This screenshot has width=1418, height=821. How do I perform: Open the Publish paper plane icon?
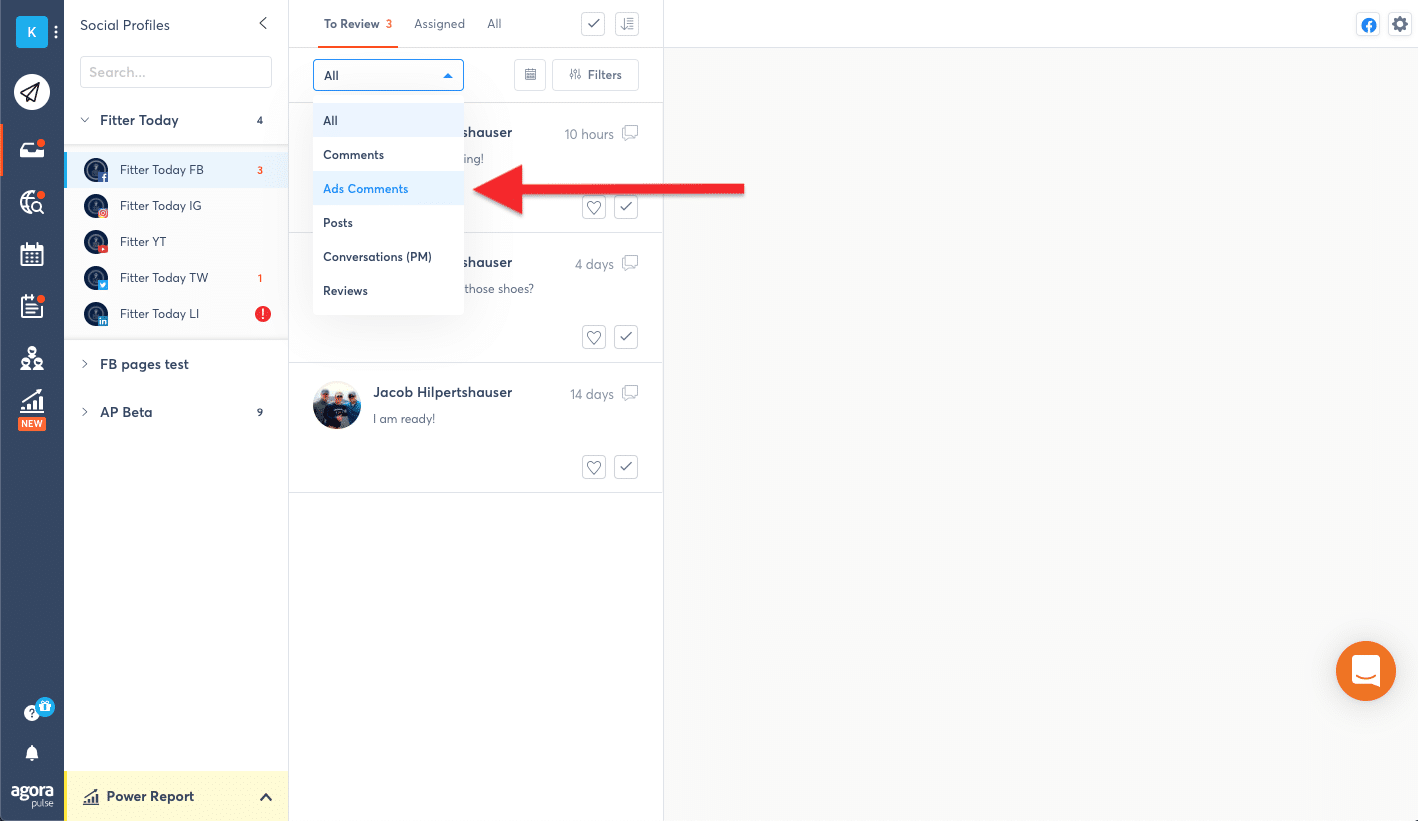(x=32, y=92)
